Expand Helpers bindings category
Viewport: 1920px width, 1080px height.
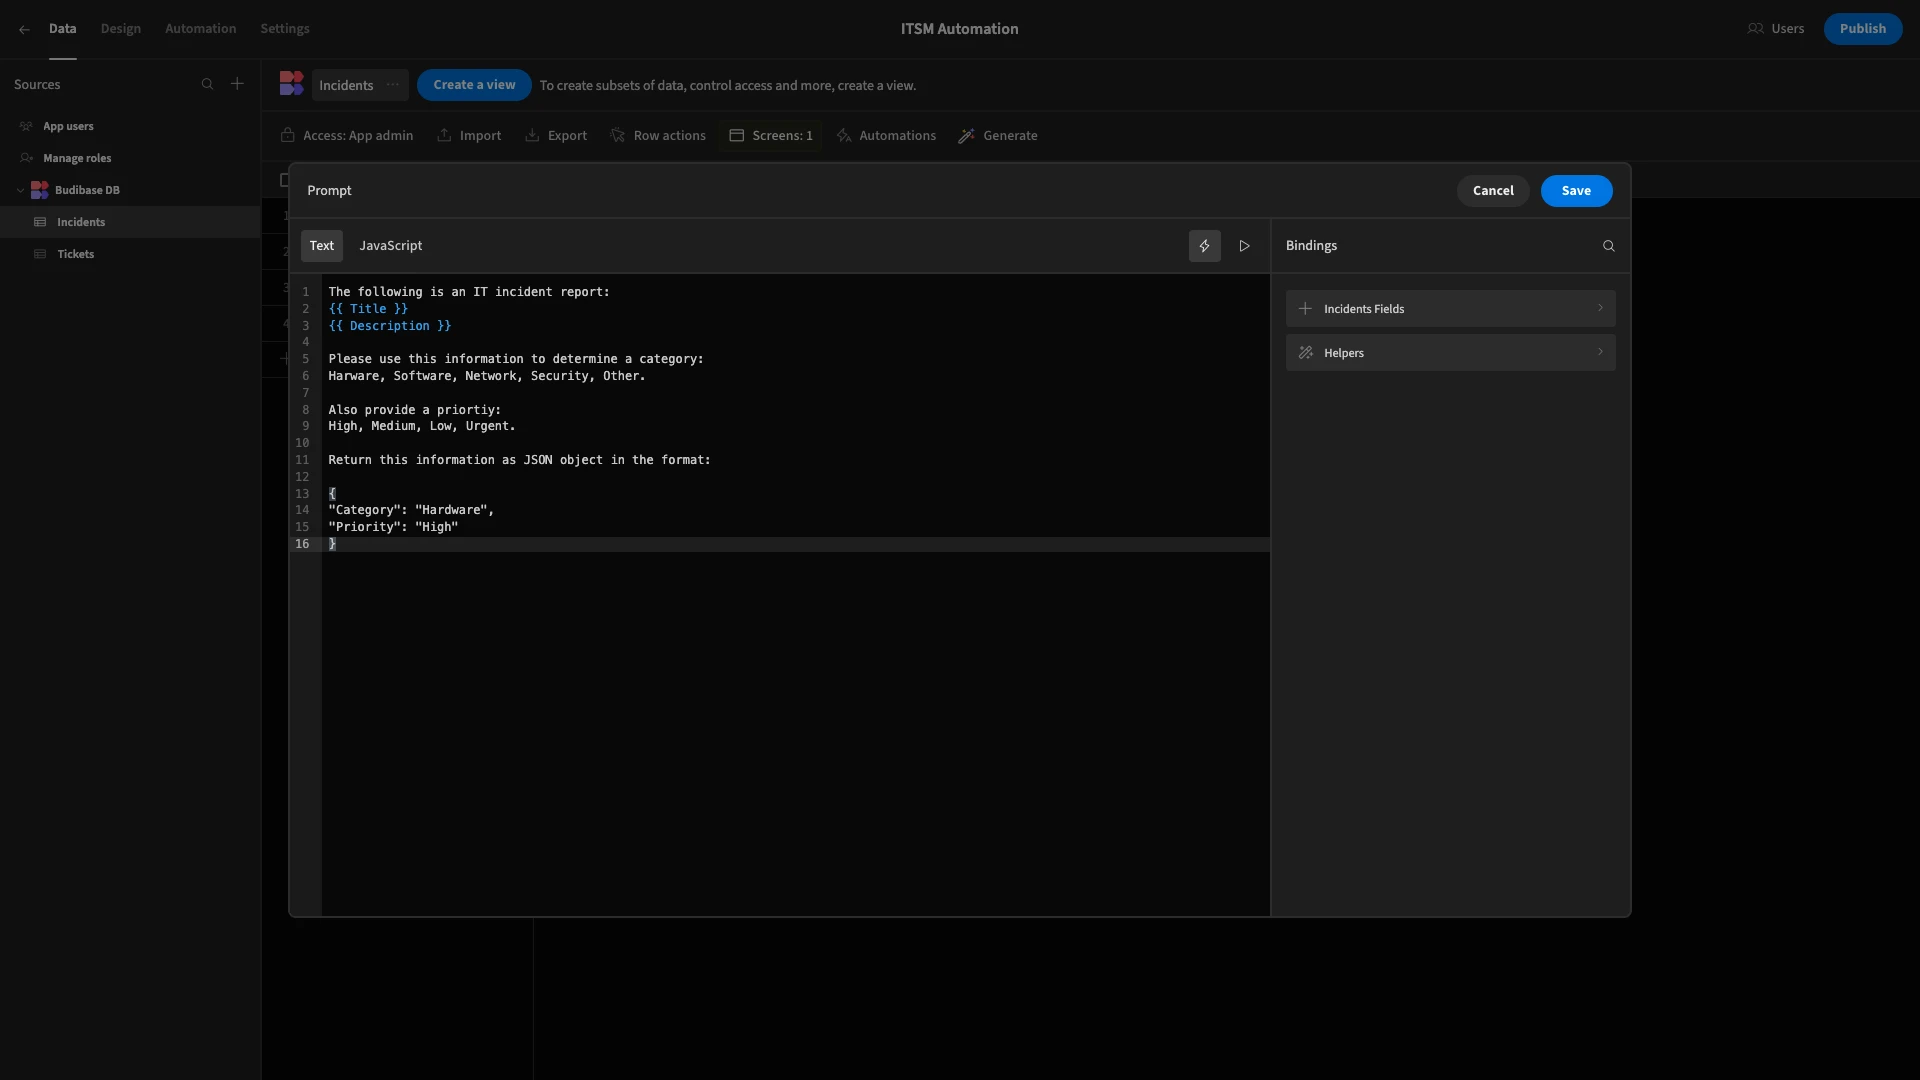tap(1451, 353)
